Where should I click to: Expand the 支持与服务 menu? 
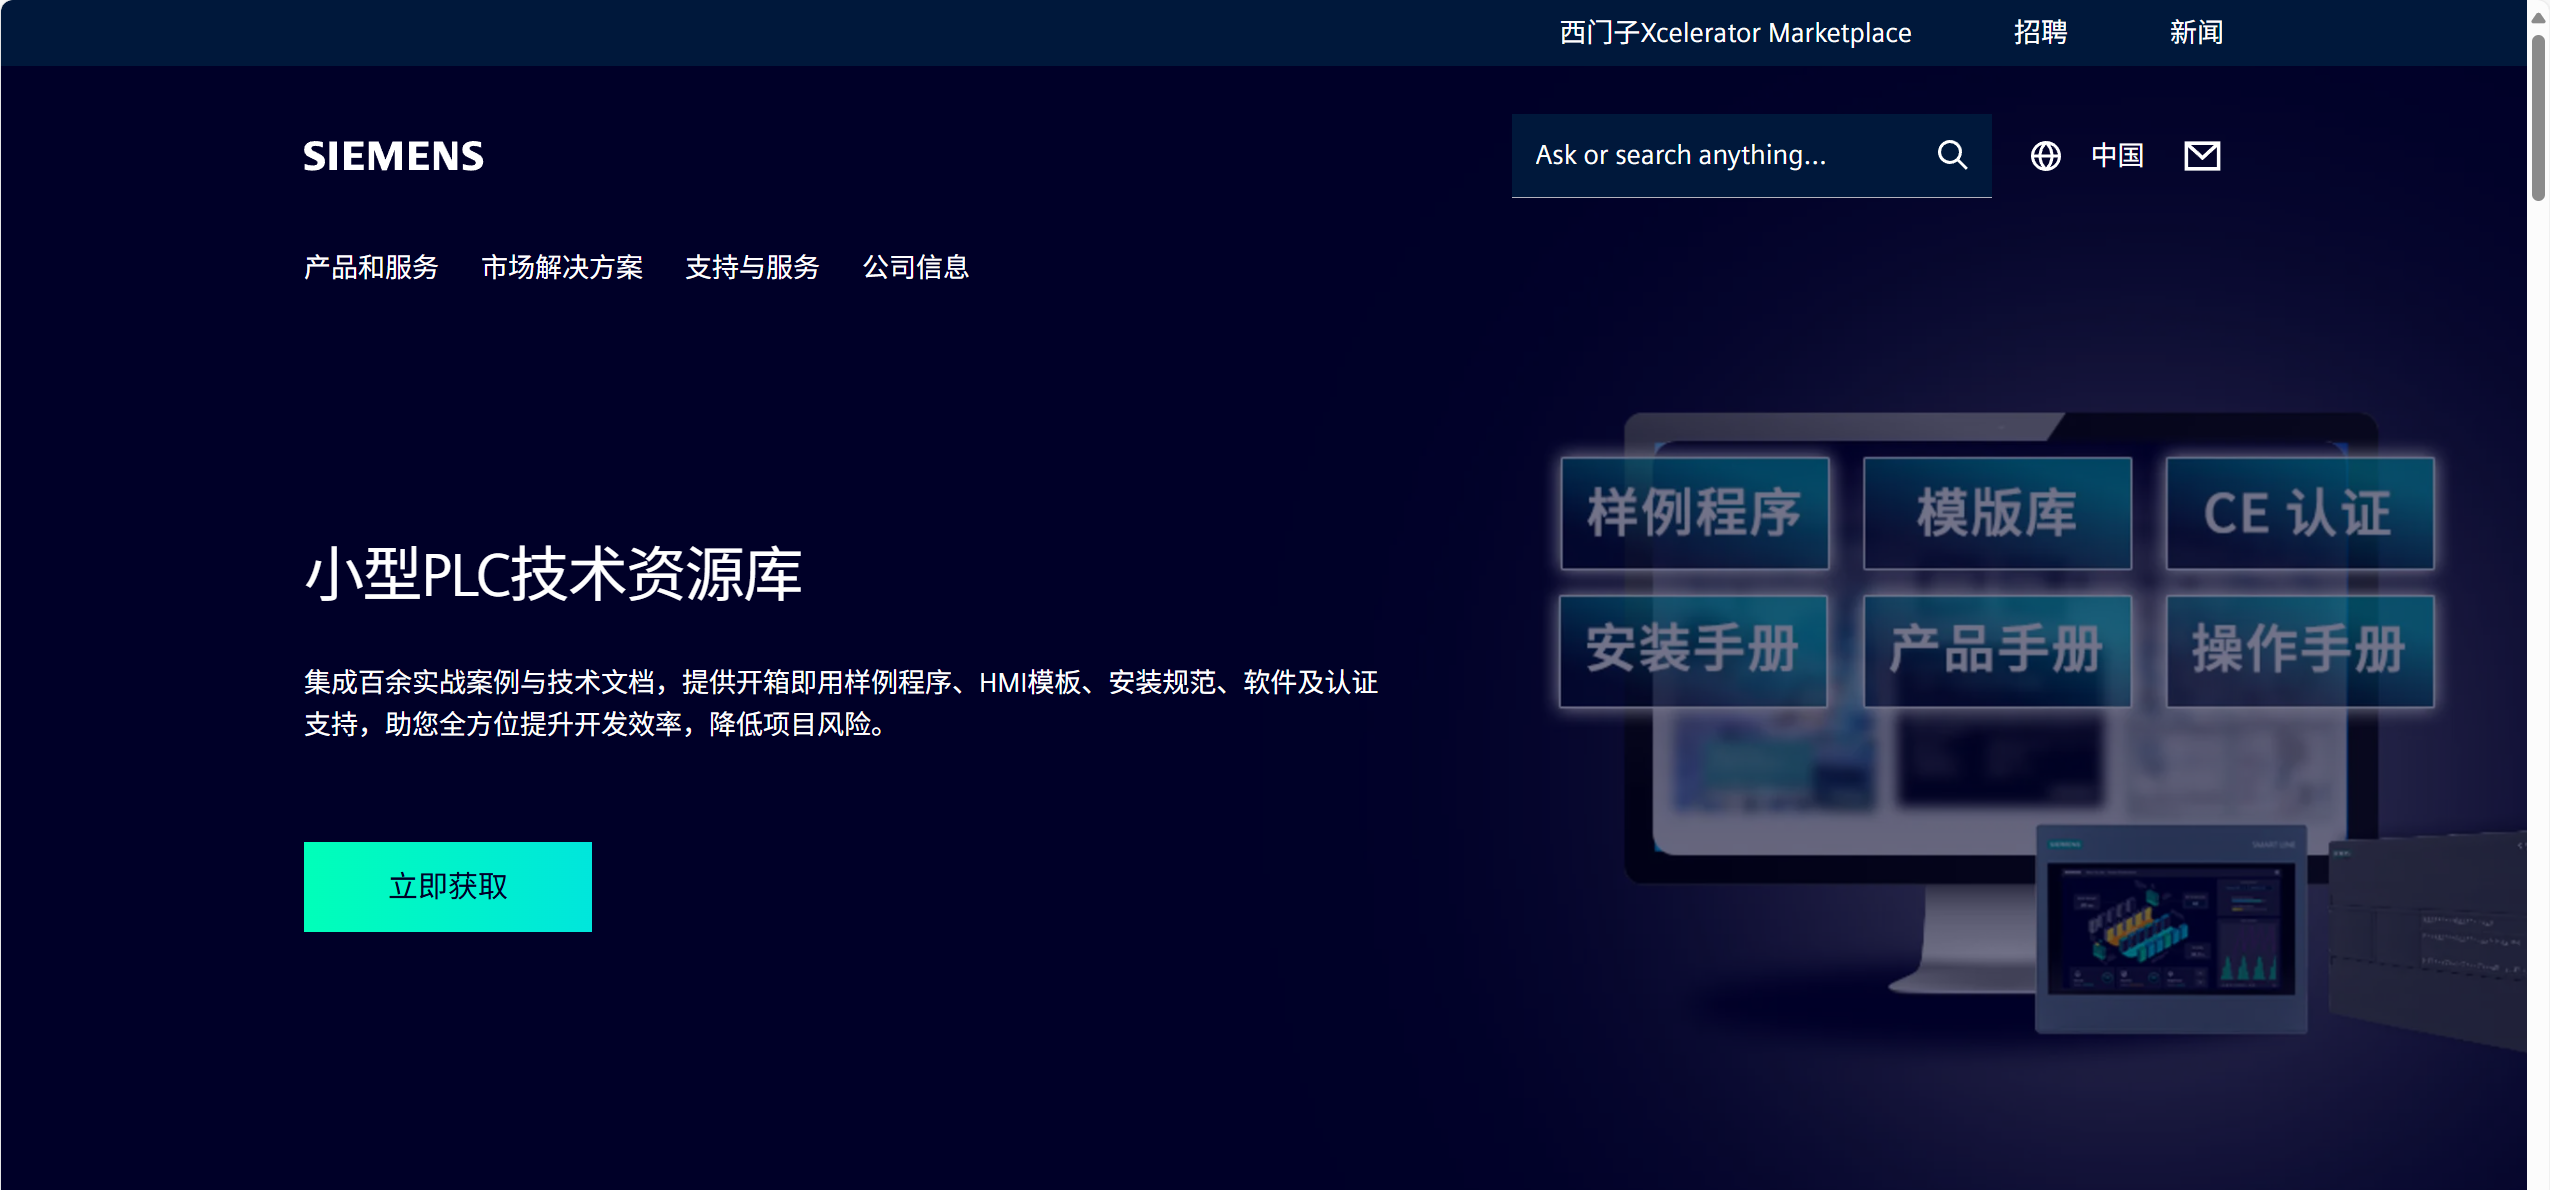(x=752, y=267)
